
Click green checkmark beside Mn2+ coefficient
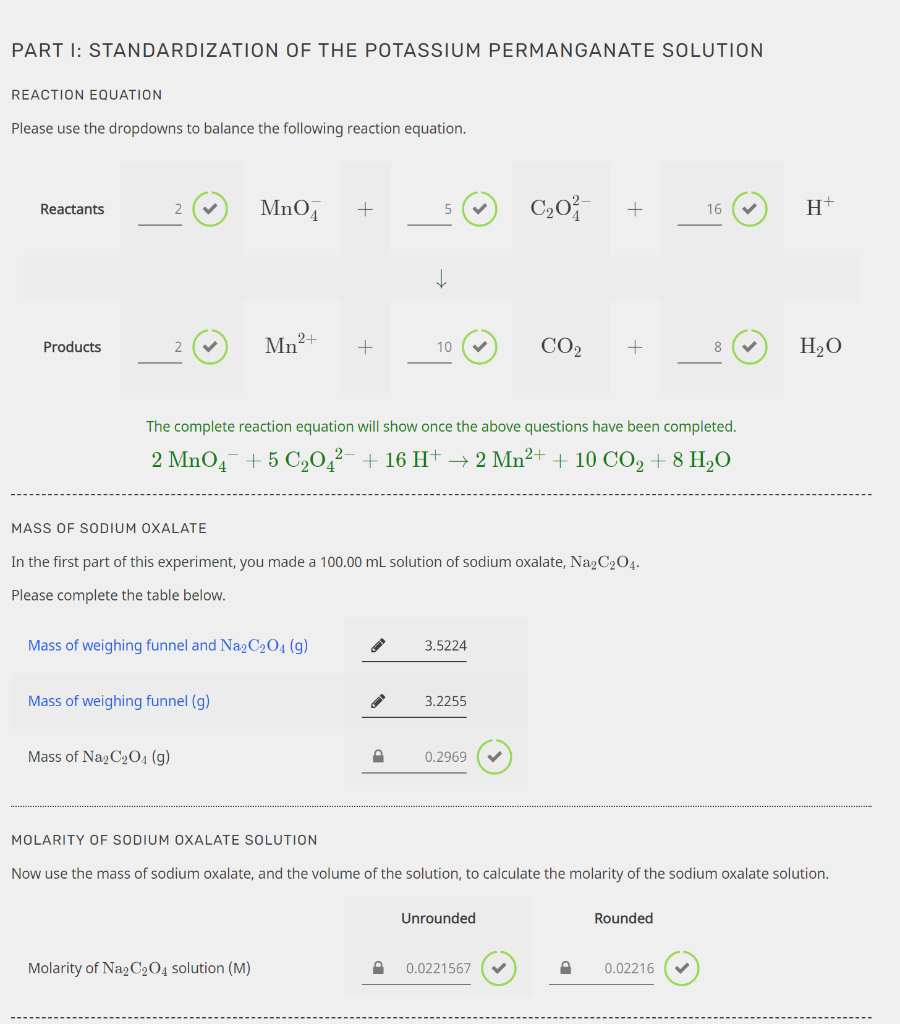pyautogui.click(x=210, y=346)
